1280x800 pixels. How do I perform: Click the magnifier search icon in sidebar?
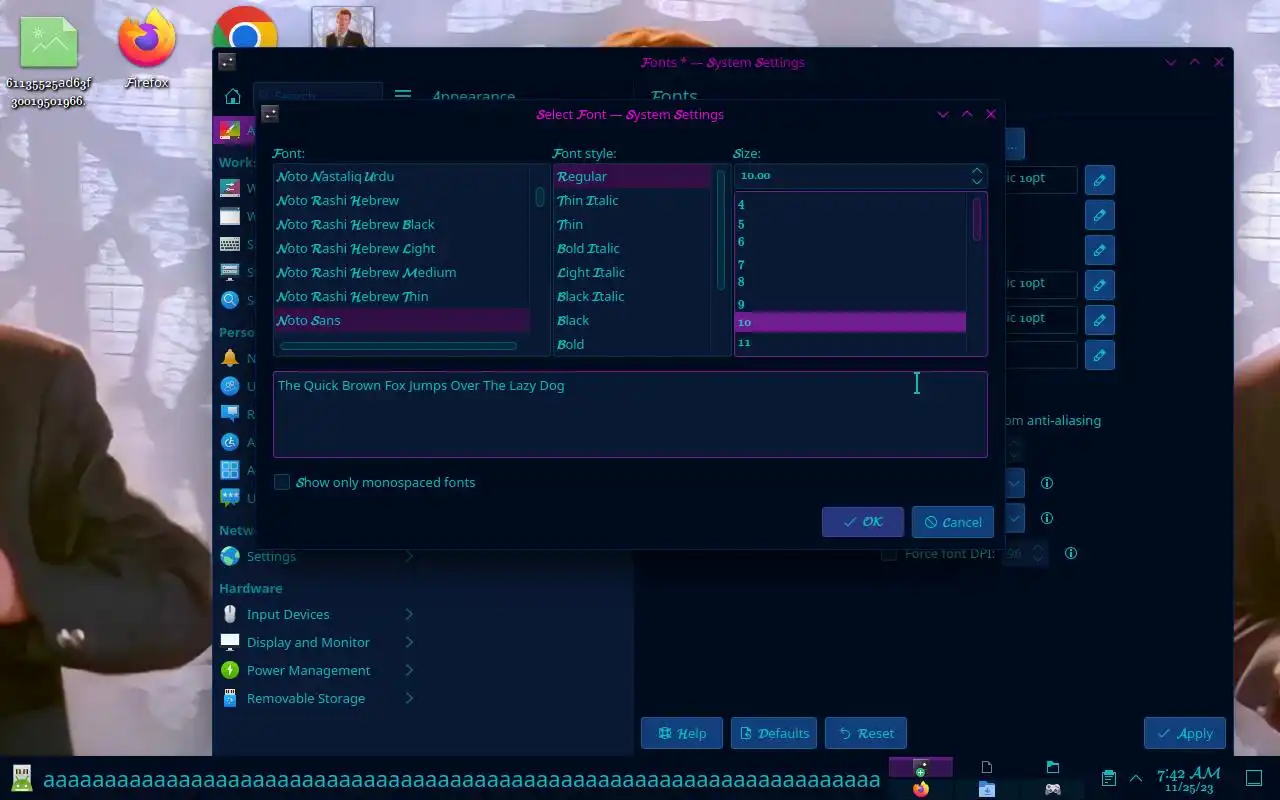coord(230,300)
